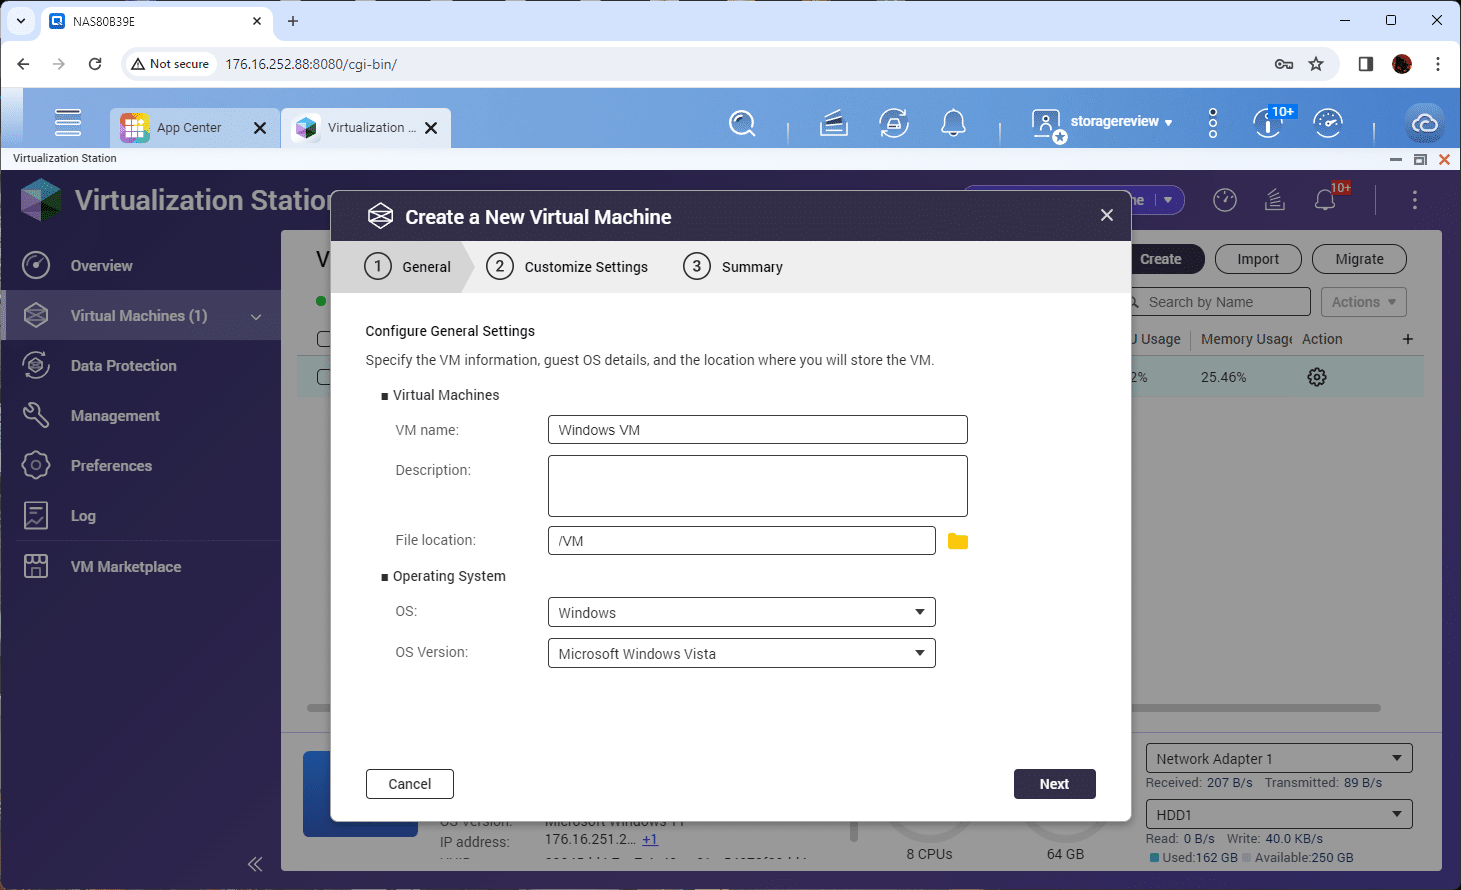Click the +1 IP address link
1461x890 pixels.
650,839
